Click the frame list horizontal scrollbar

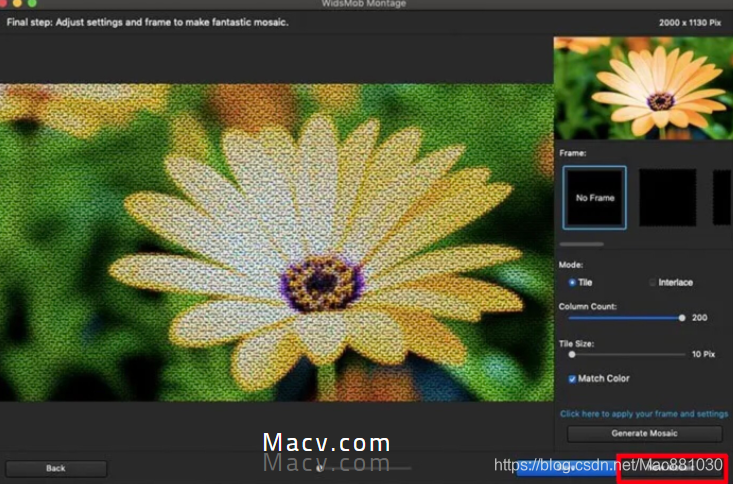[582, 244]
